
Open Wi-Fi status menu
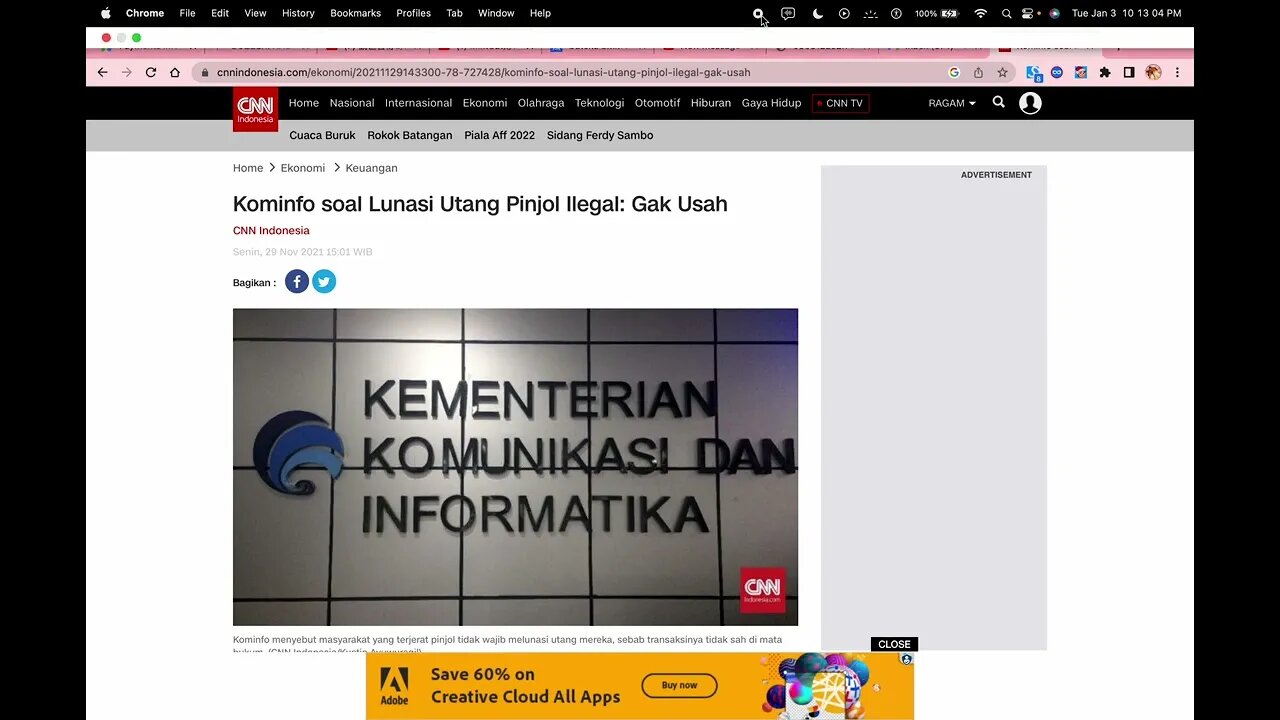point(980,13)
